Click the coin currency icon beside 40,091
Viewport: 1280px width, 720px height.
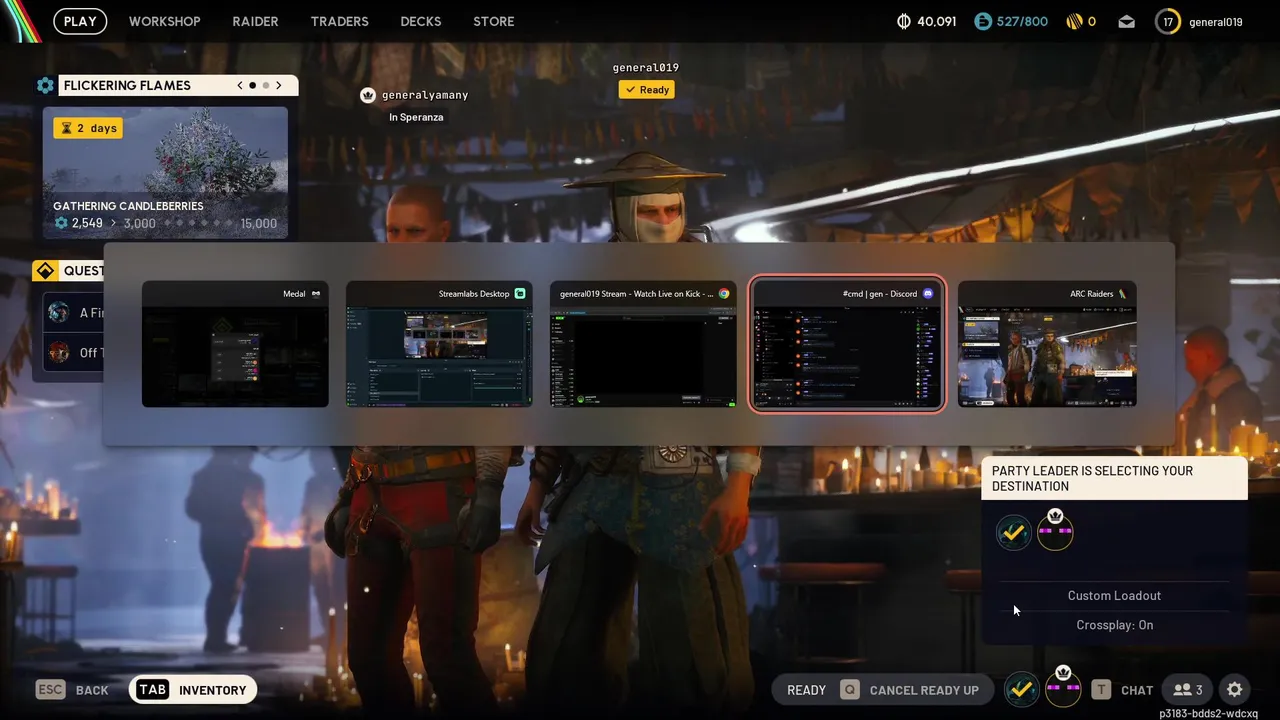[x=904, y=21]
